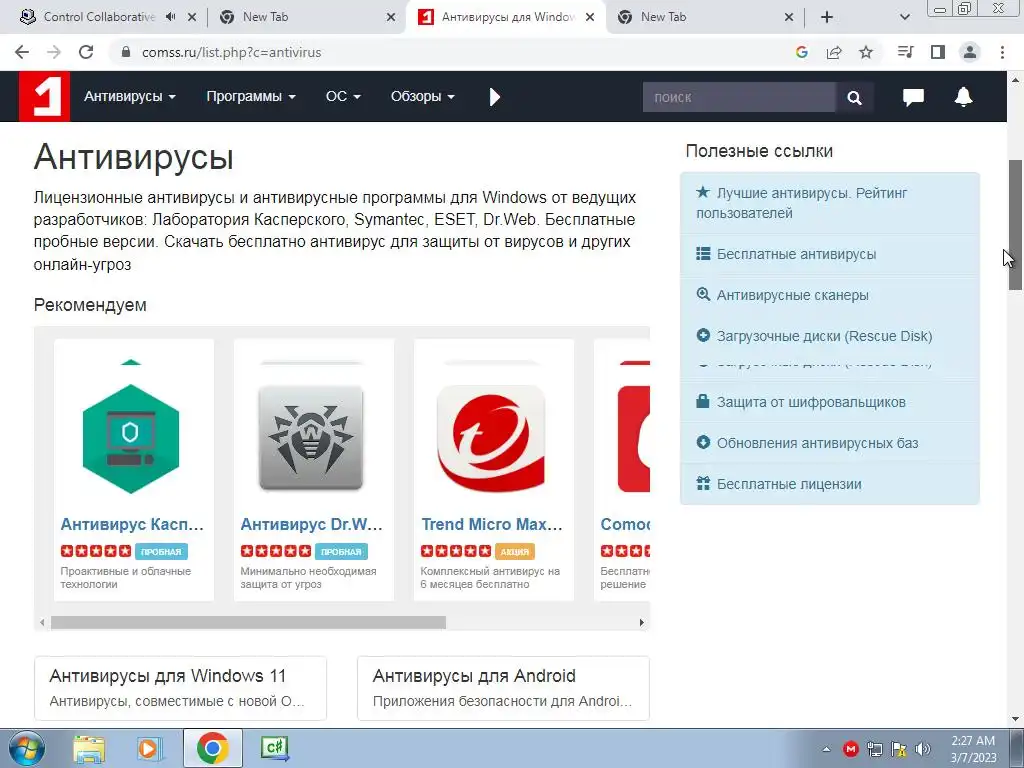Viewport: 1024px width, 768px height.
Task: Open the comments chat bubble icon
Action: click(913, 97)
